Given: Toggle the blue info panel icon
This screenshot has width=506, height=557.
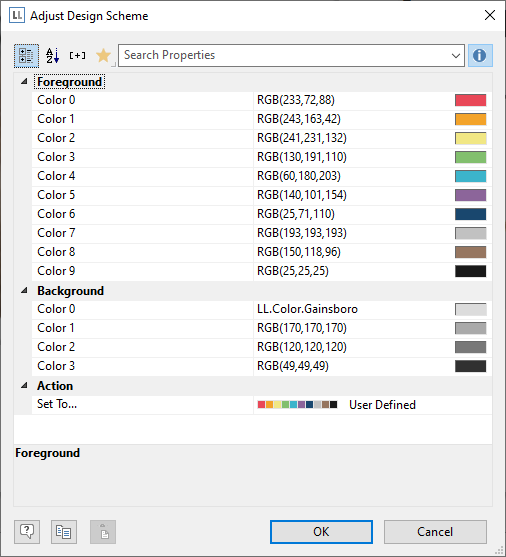Looking at the screenshot, I should point(480,55).
